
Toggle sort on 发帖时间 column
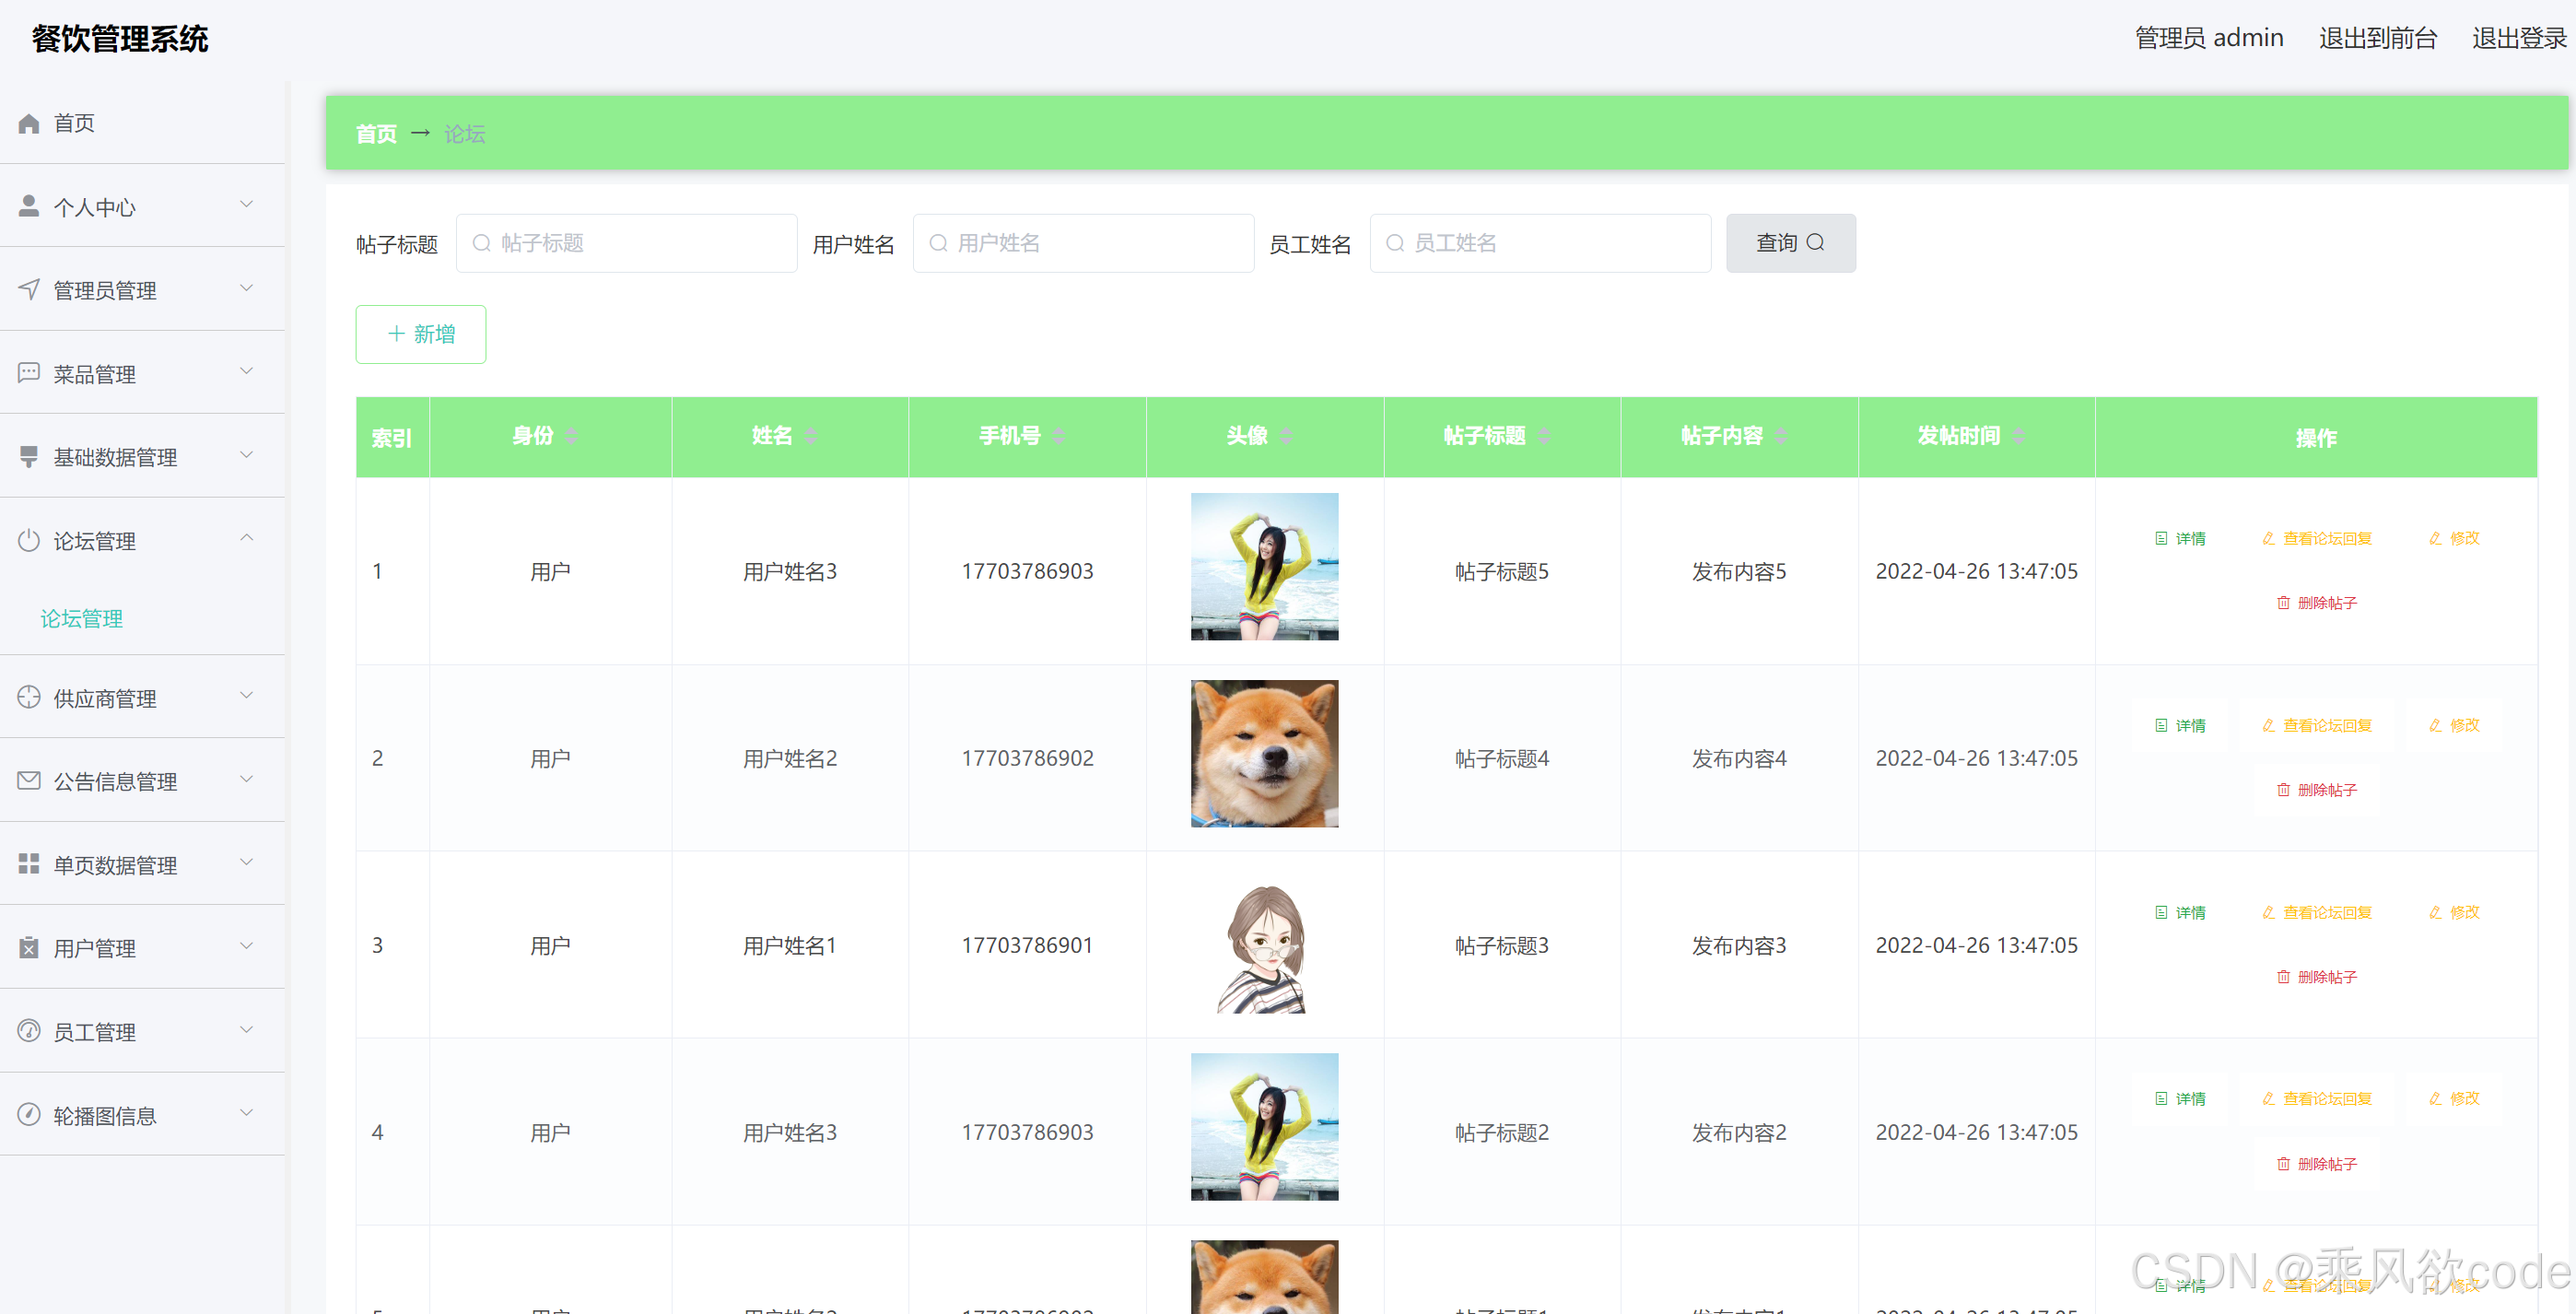[x=2019, y=436]
